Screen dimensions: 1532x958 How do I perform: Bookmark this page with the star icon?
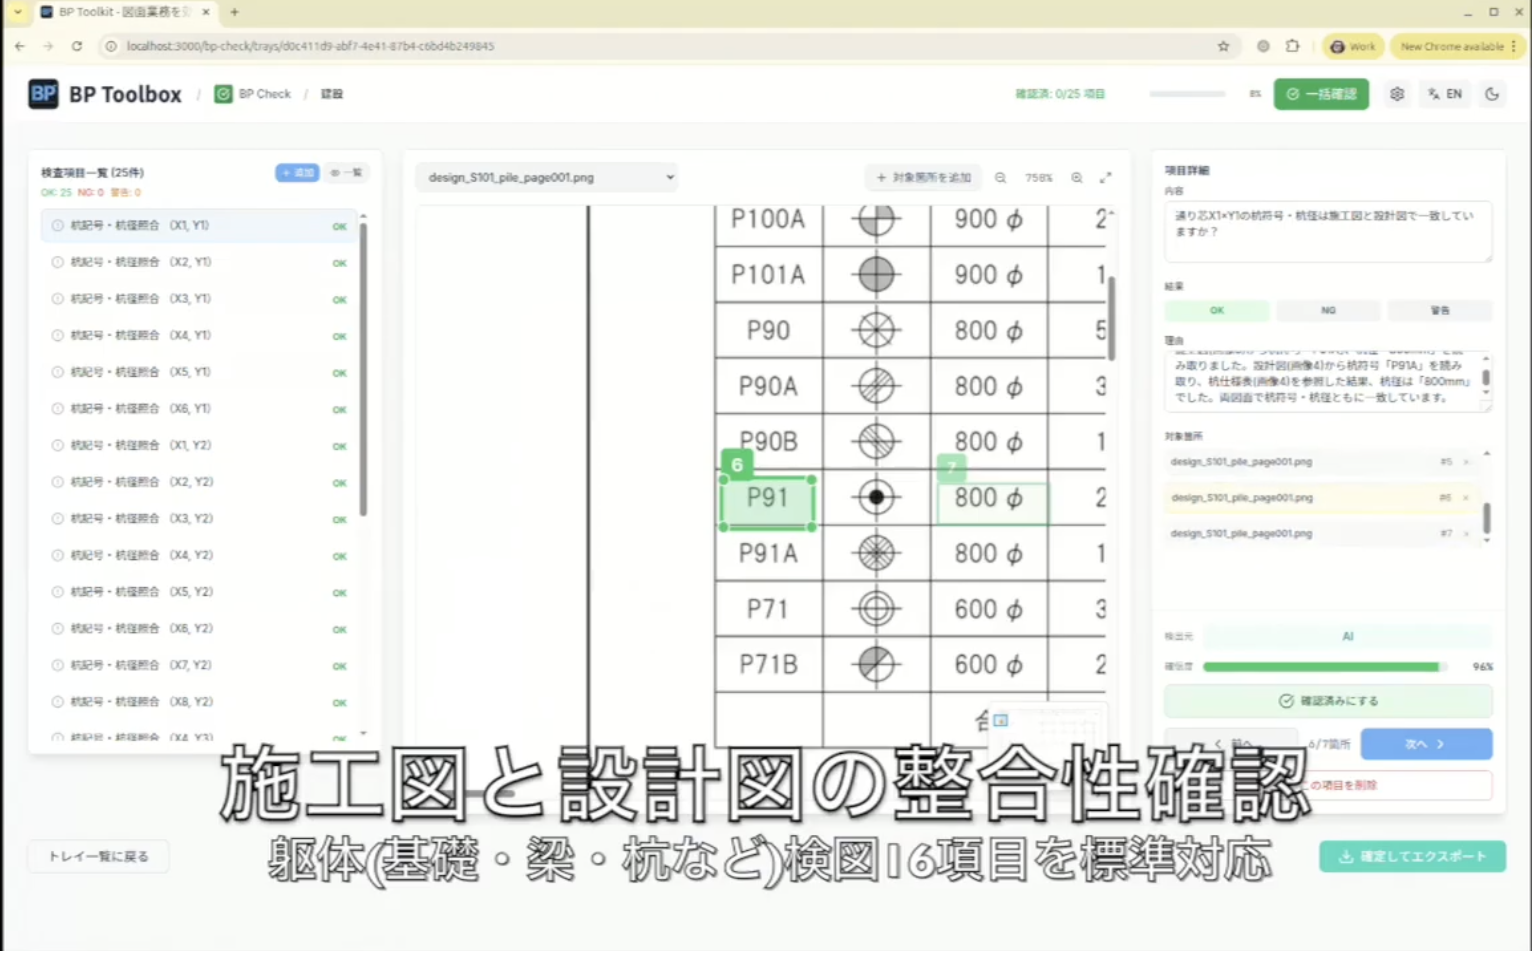[x=1223, y=46]
